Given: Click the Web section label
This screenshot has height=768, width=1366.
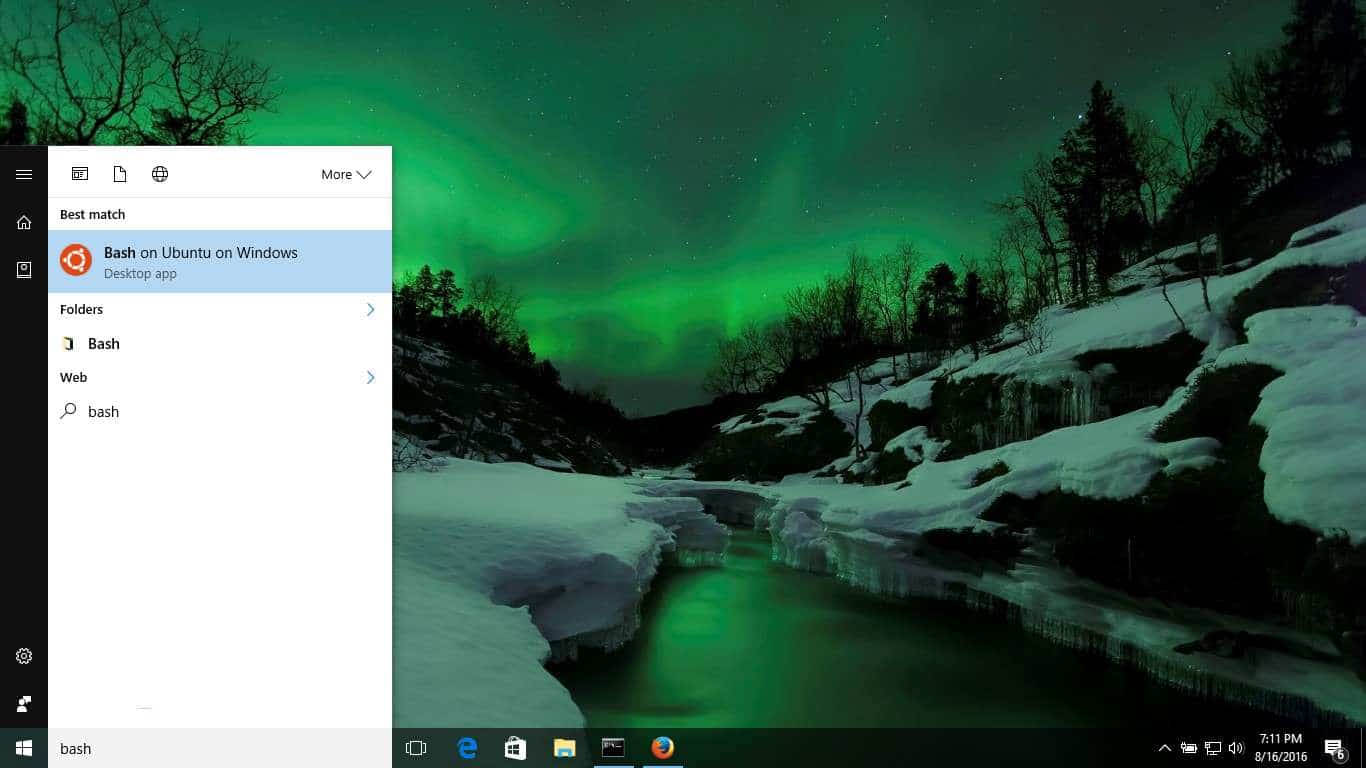Looking at the screenshot, I should point(73,377).
